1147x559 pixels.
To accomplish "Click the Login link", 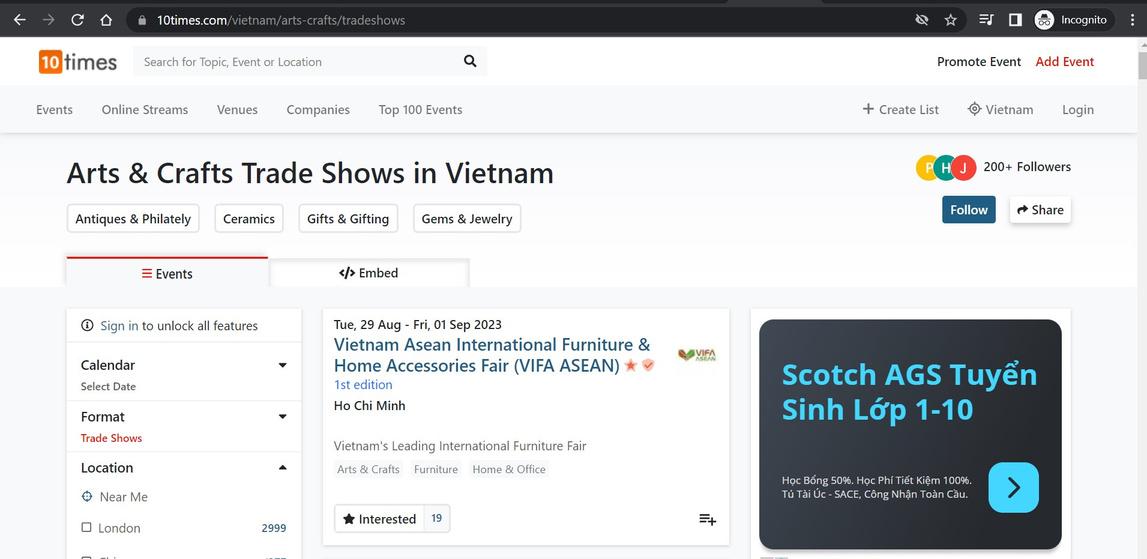I will point(1078,110).
